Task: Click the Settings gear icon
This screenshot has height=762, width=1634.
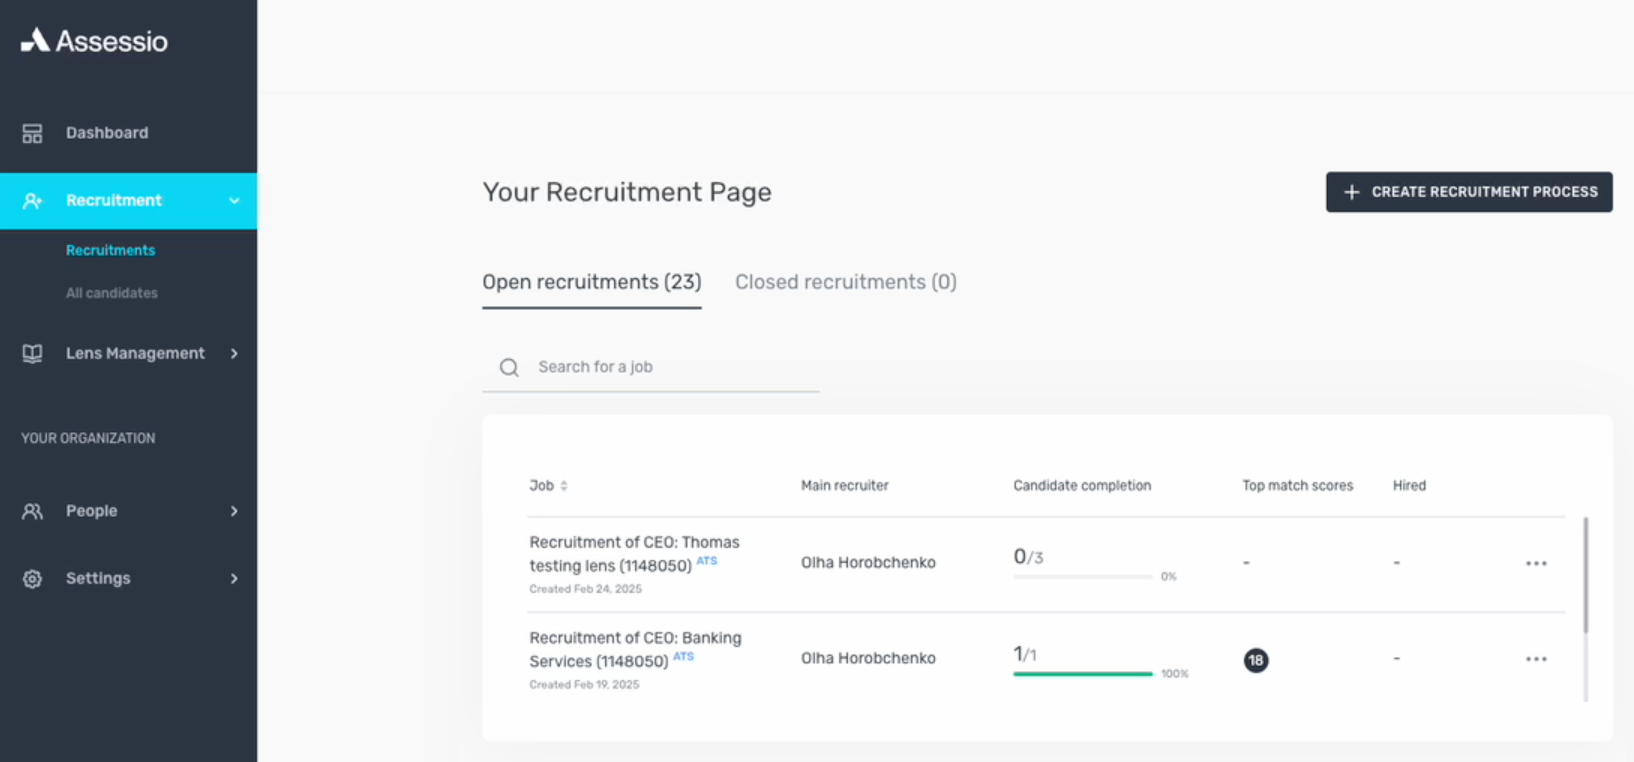Action: point(32,579)
